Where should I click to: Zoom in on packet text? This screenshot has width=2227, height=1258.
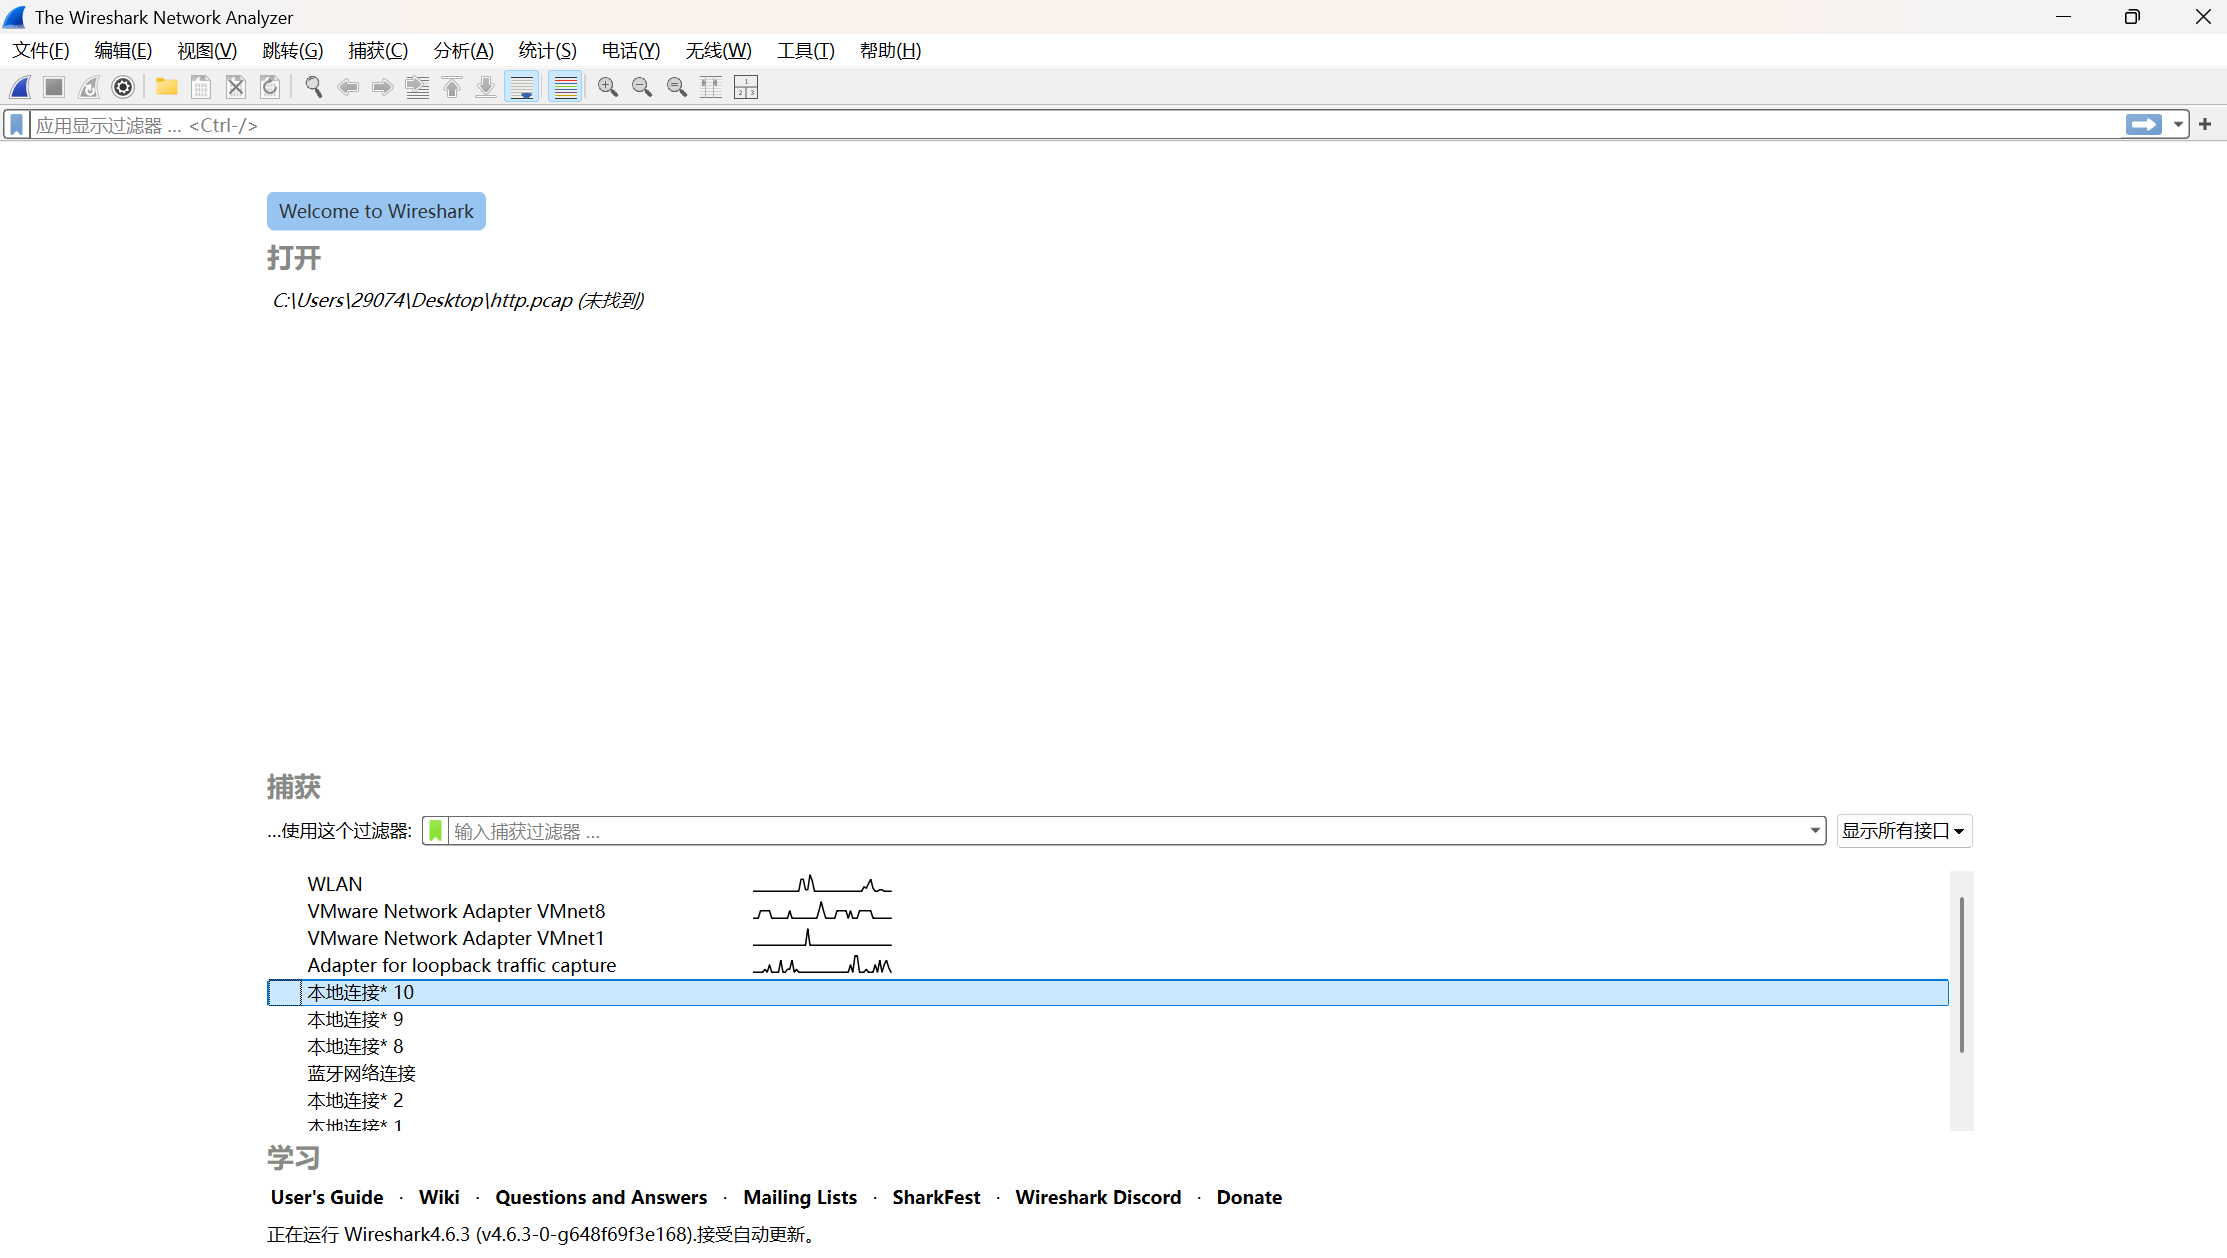pos(607,87)
